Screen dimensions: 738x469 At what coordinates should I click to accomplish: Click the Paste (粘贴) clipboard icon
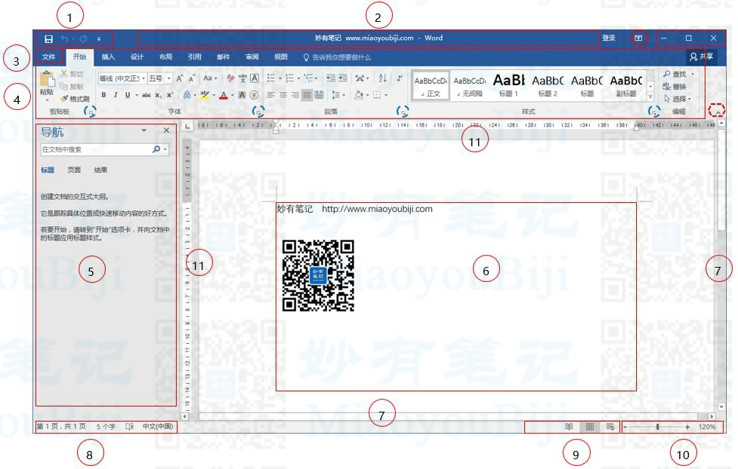click(46, 84)
